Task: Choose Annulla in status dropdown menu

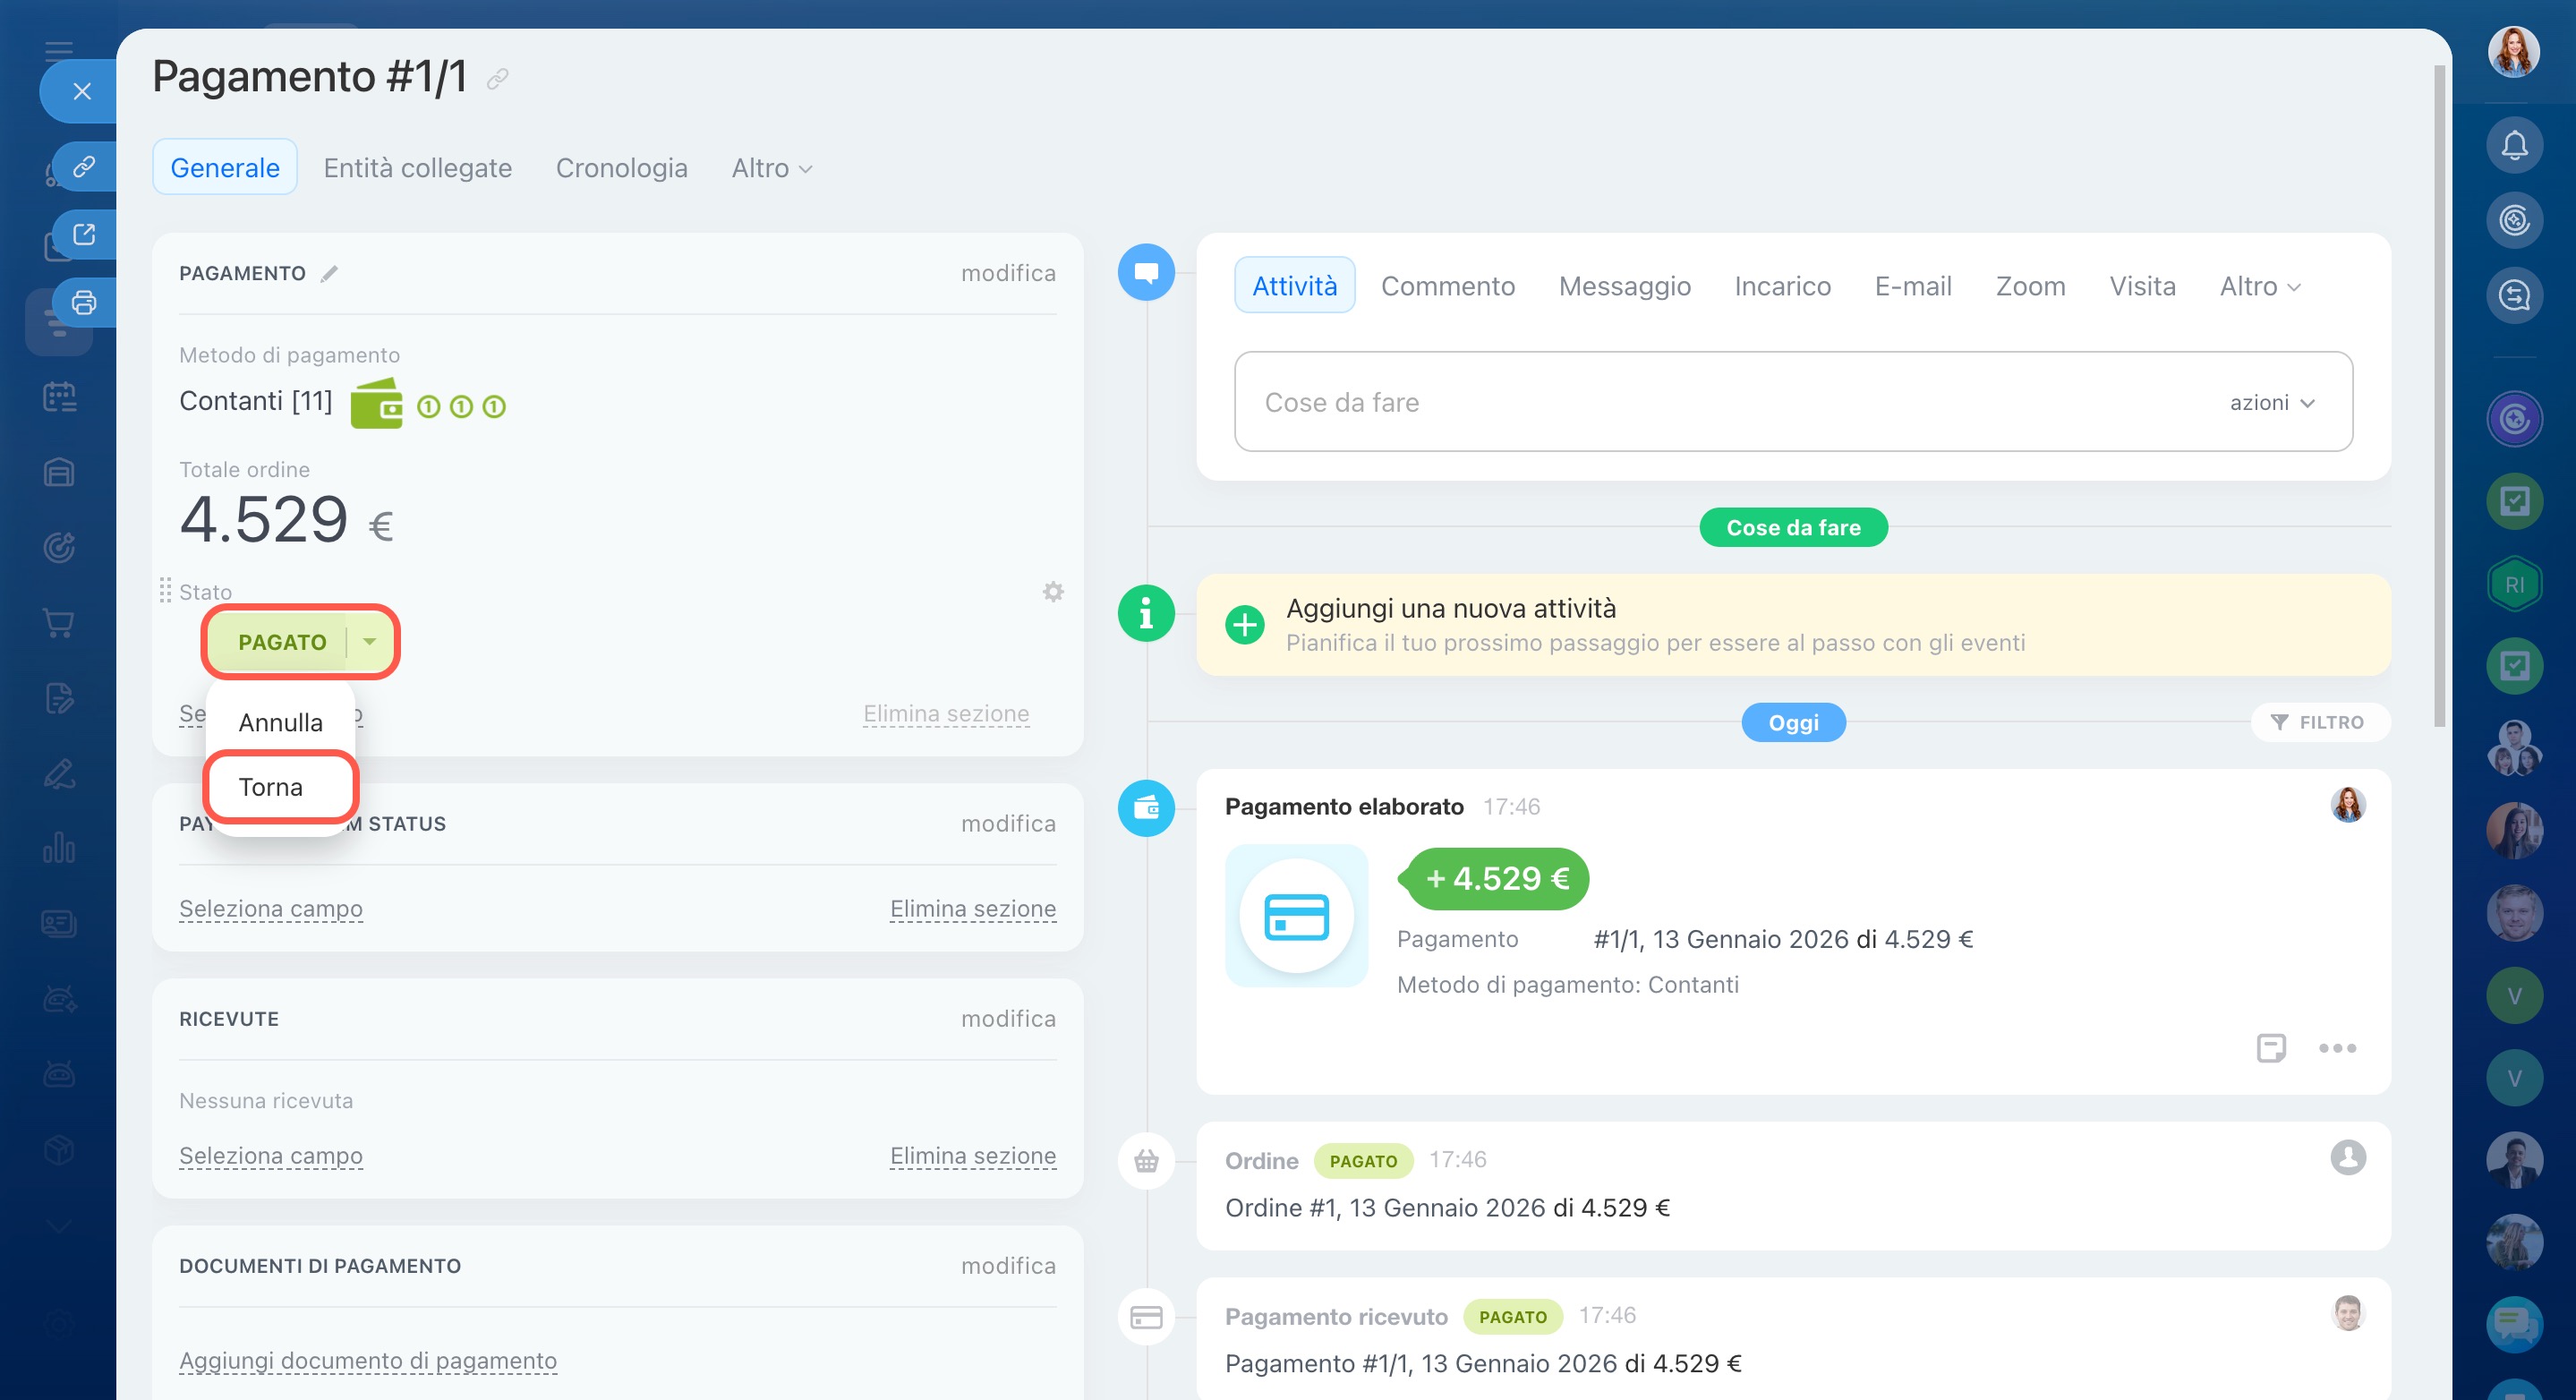Action: point(281,722)
